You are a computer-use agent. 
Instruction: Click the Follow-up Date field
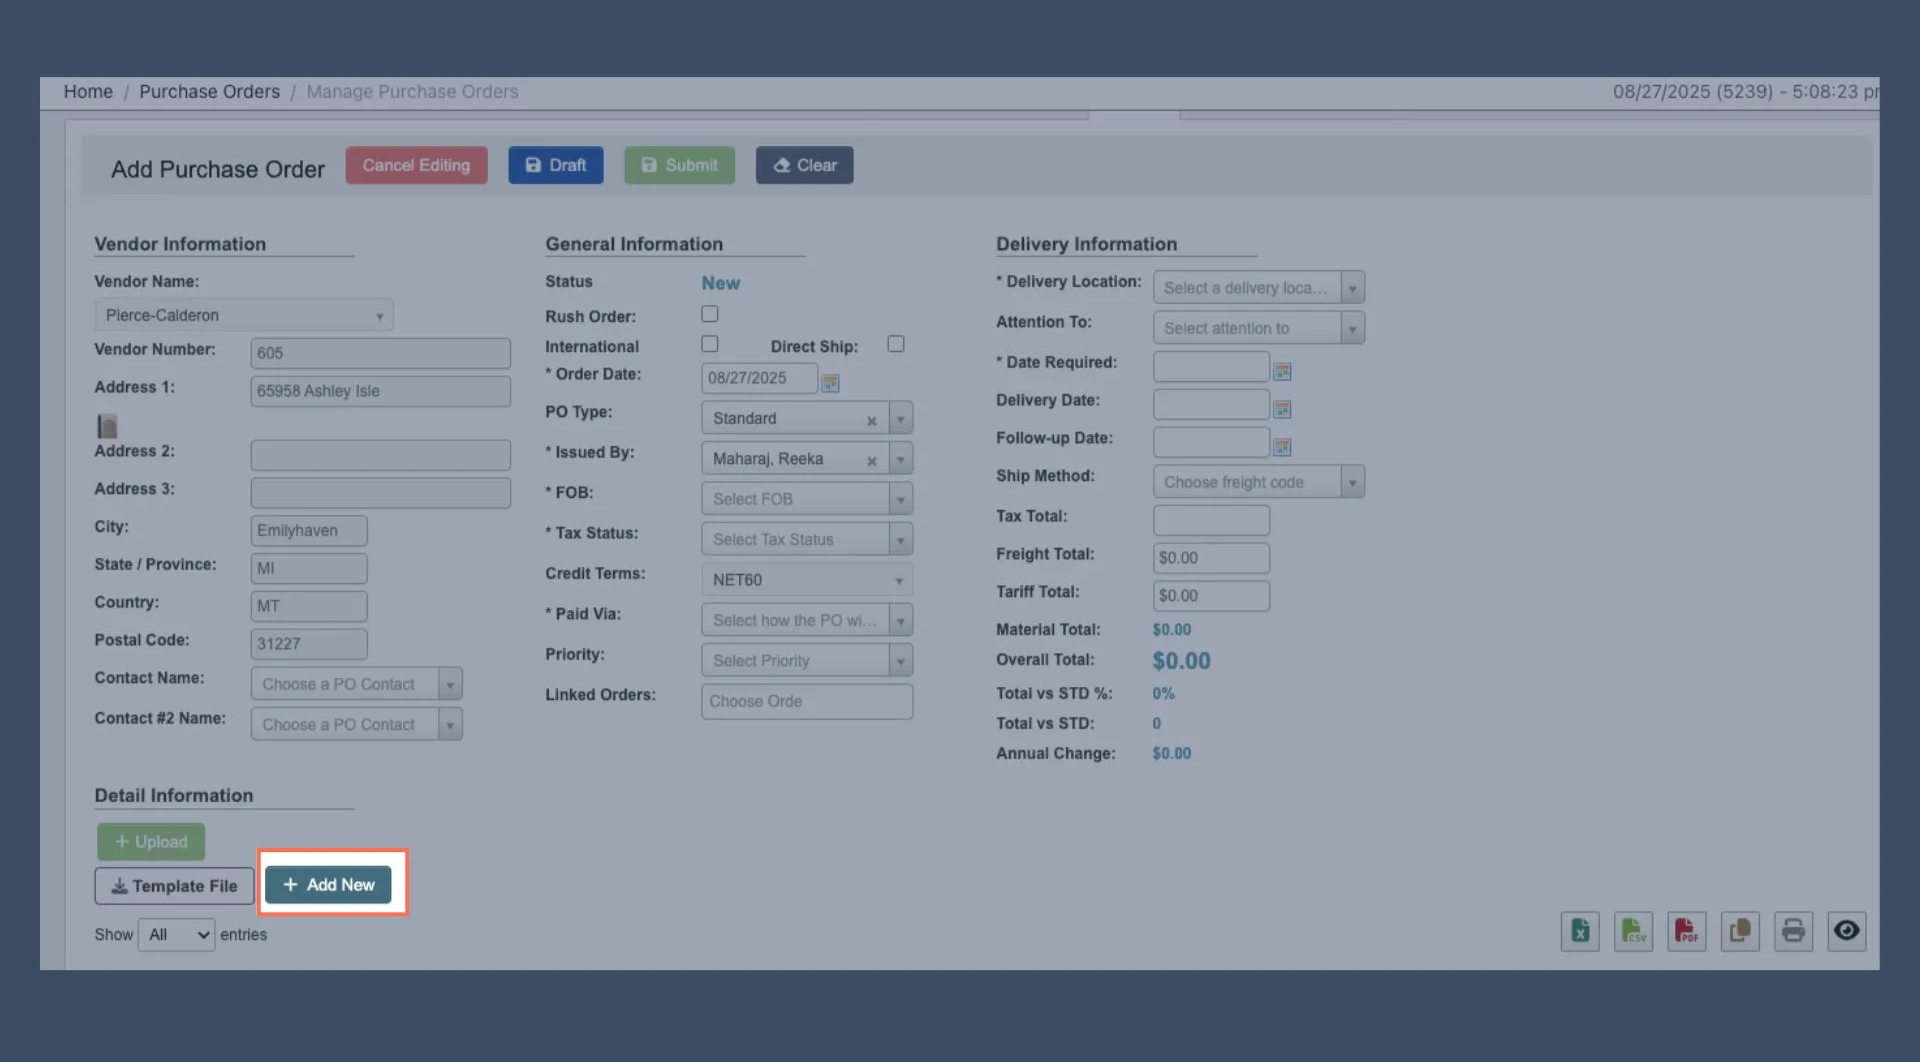point(1211,443)
